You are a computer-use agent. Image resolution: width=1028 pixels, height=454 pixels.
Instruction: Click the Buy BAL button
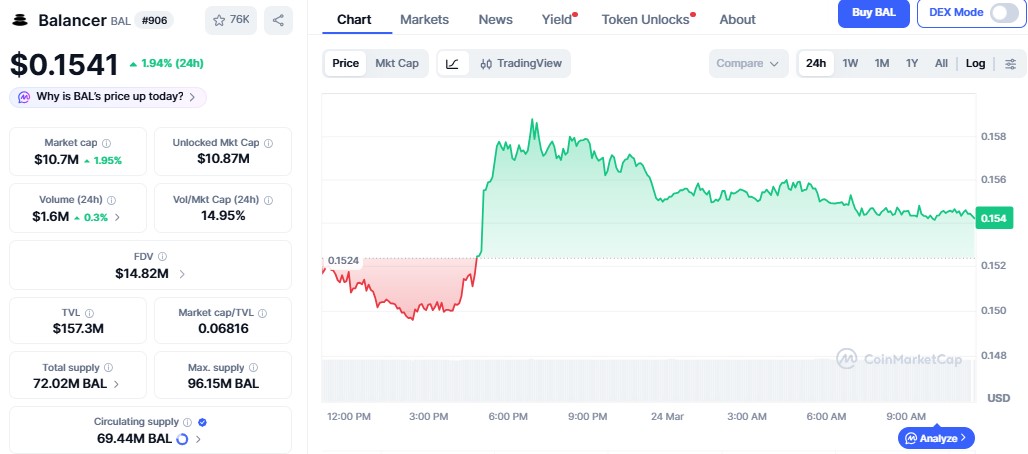873,12
